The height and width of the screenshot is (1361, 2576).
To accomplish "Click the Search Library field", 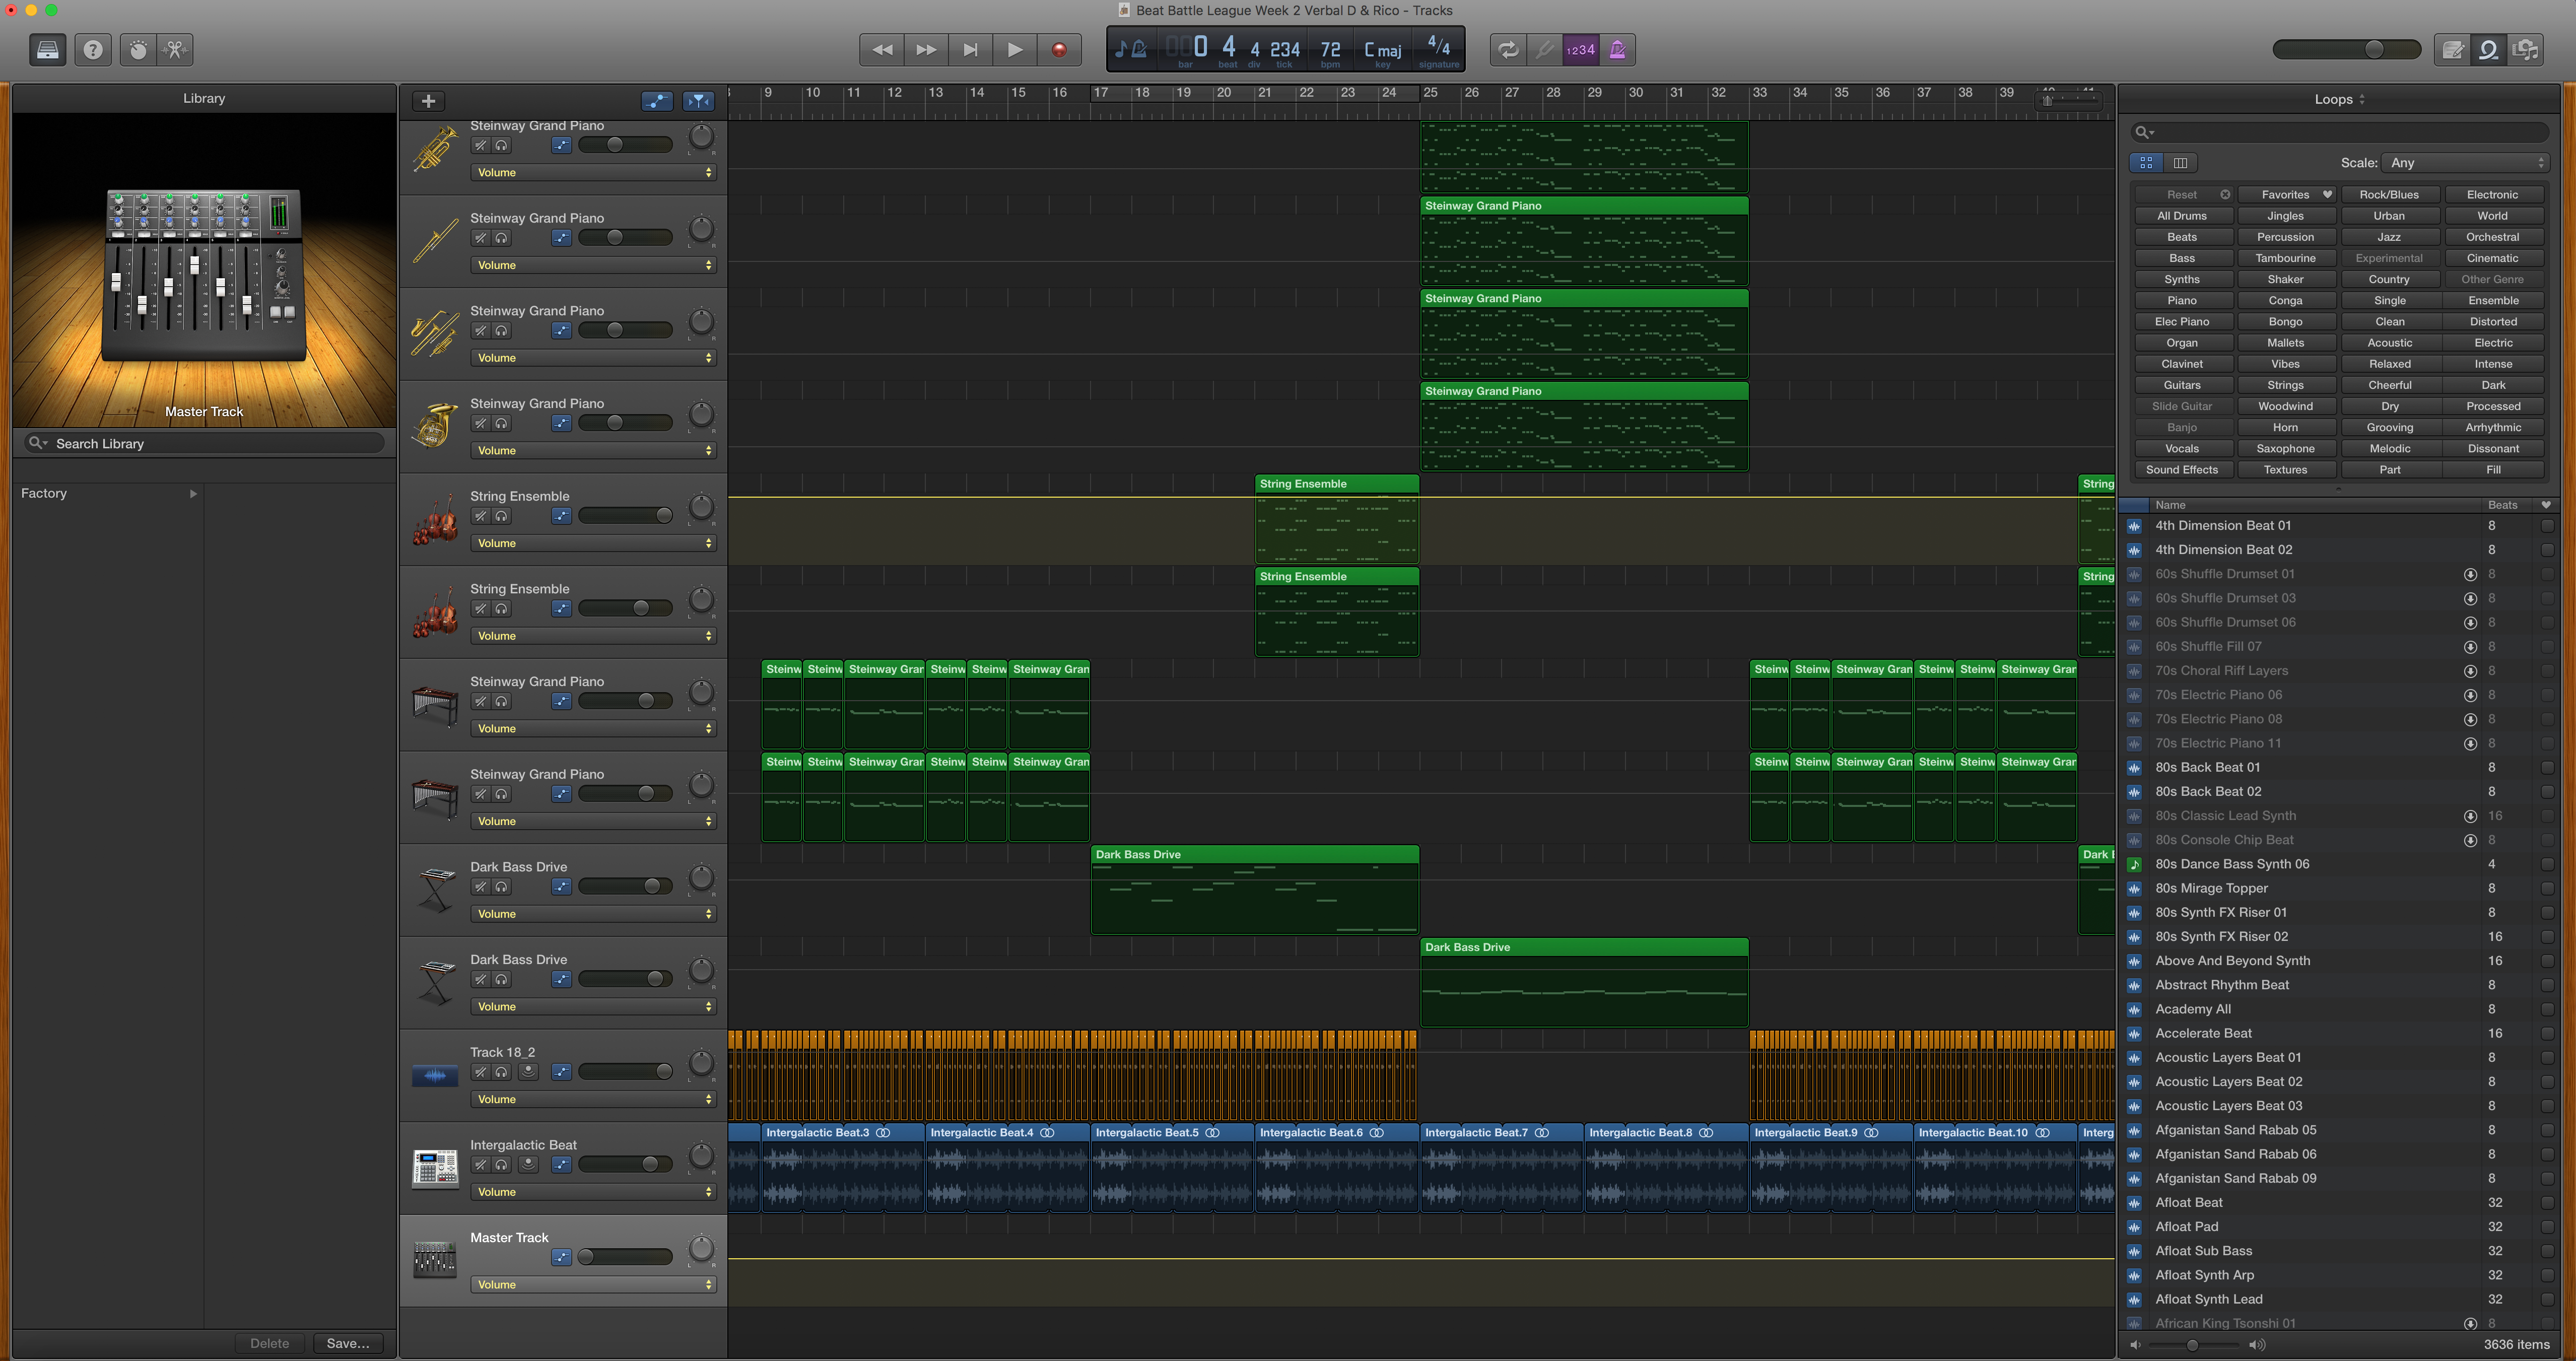I will pos(205,443).
